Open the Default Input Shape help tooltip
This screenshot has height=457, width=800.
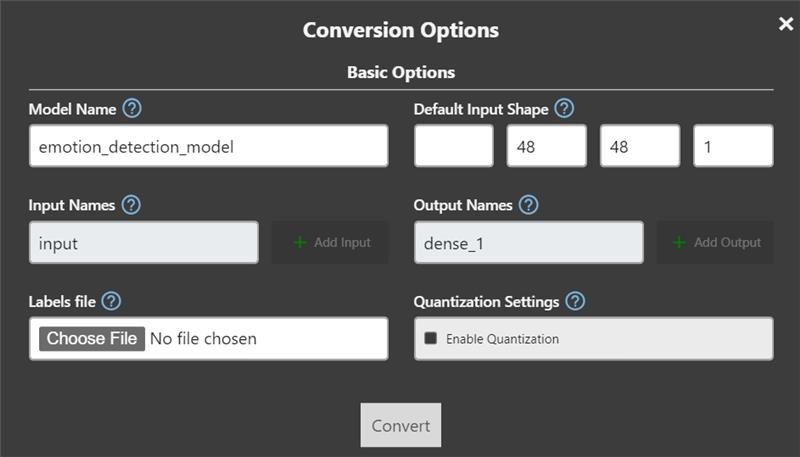point(564,109)
